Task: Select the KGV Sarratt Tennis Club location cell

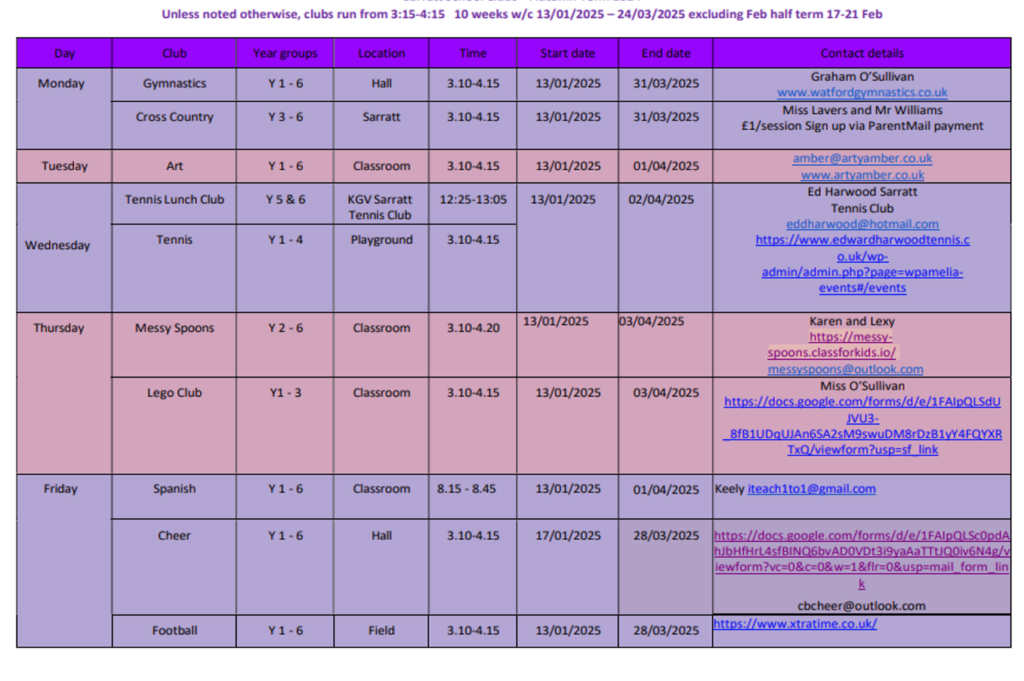Action: pos(381,207)
